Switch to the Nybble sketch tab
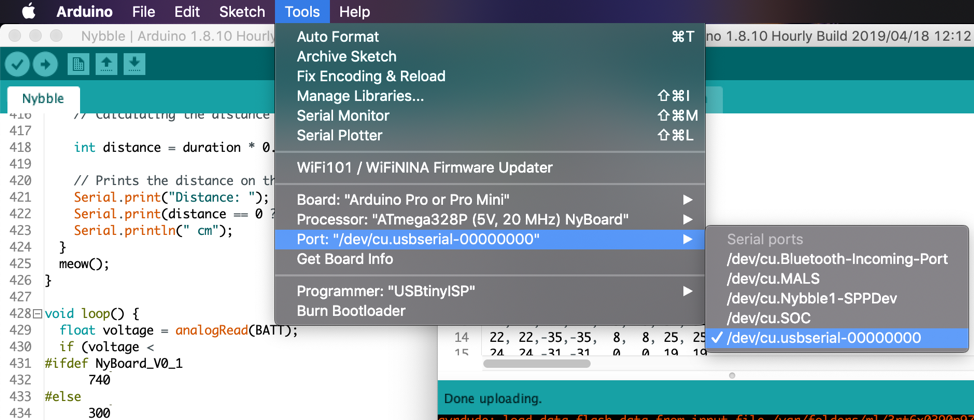 43,99
